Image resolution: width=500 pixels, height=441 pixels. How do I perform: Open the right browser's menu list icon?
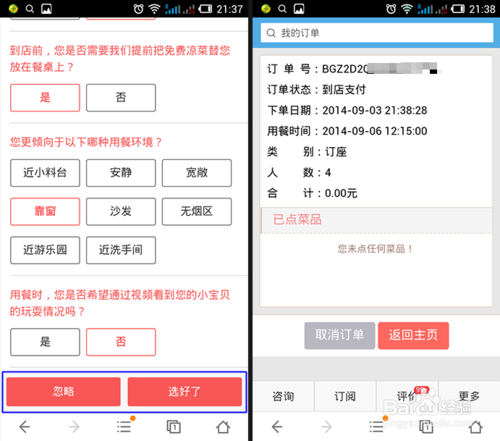[376, 427]
